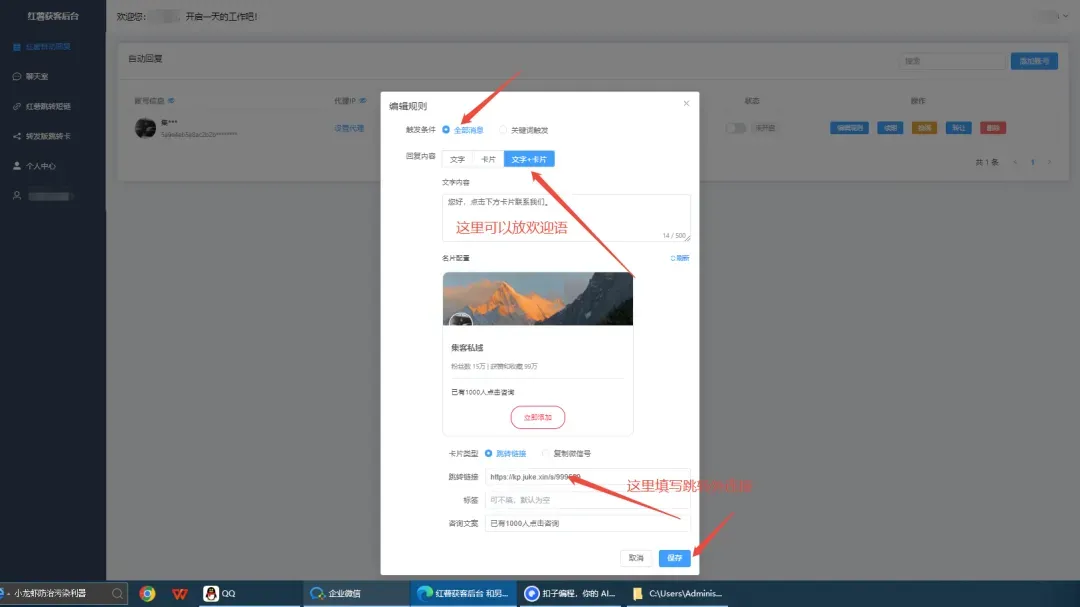Image resolution: width=1080 pixels, height=607 pixels.
Task: Click the previous page pagination arrow
Action: (1015, 160)
